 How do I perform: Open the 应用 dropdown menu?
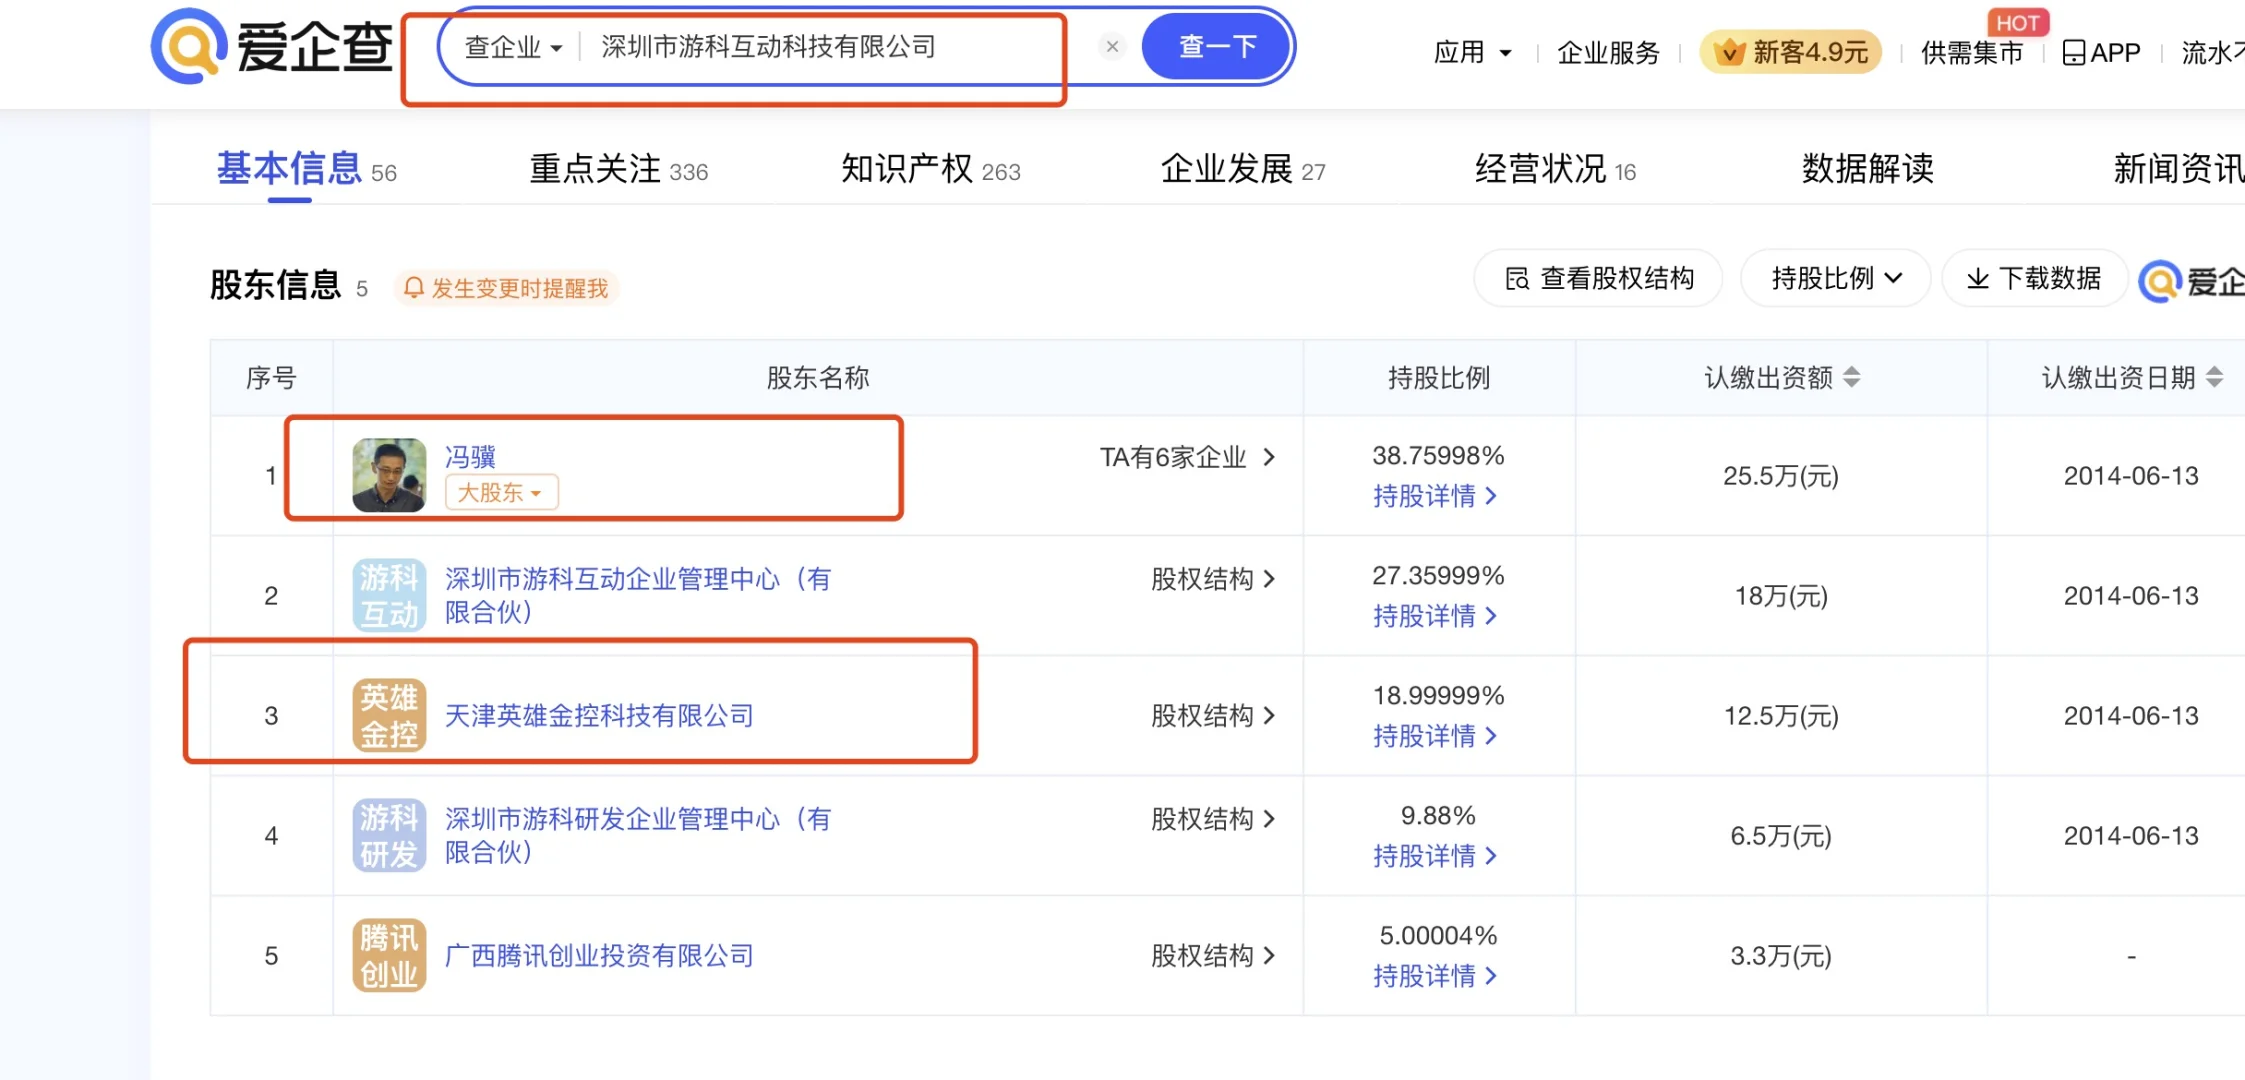pos(1472,52)
